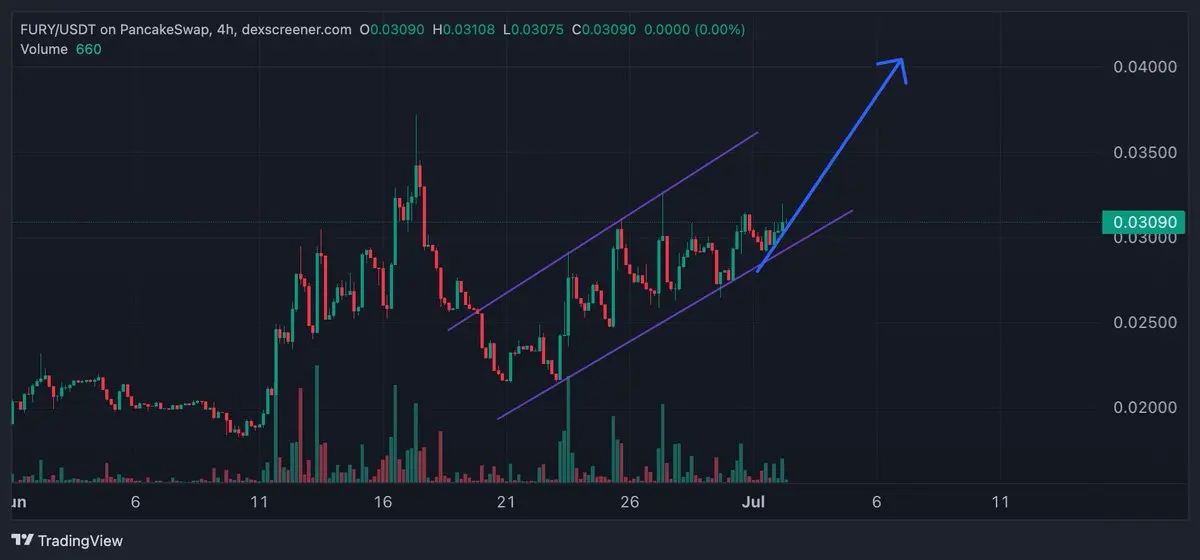Select the lower purple channel trendline
The height and width of the screenshot is (560, 1200).
(x=675, y=315)
